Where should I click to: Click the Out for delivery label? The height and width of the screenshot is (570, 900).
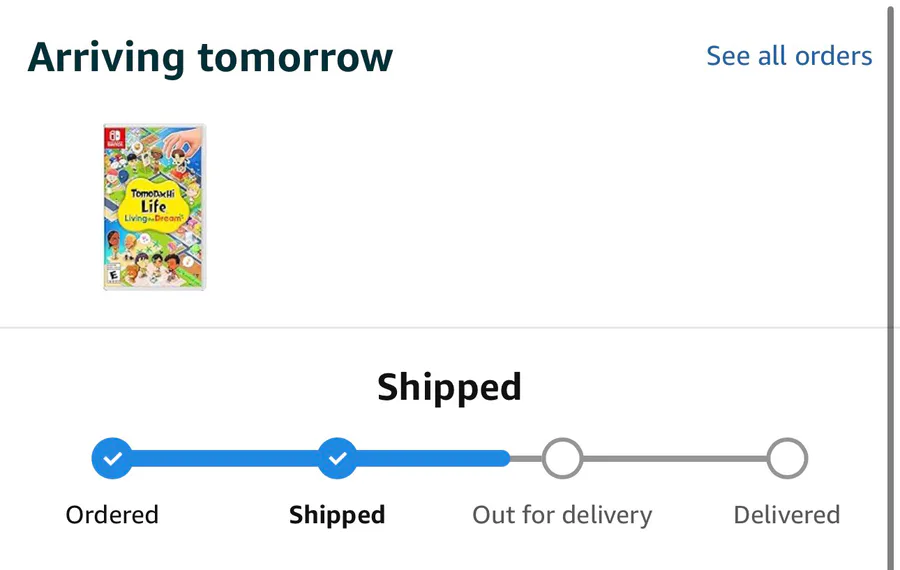[562, 515]
